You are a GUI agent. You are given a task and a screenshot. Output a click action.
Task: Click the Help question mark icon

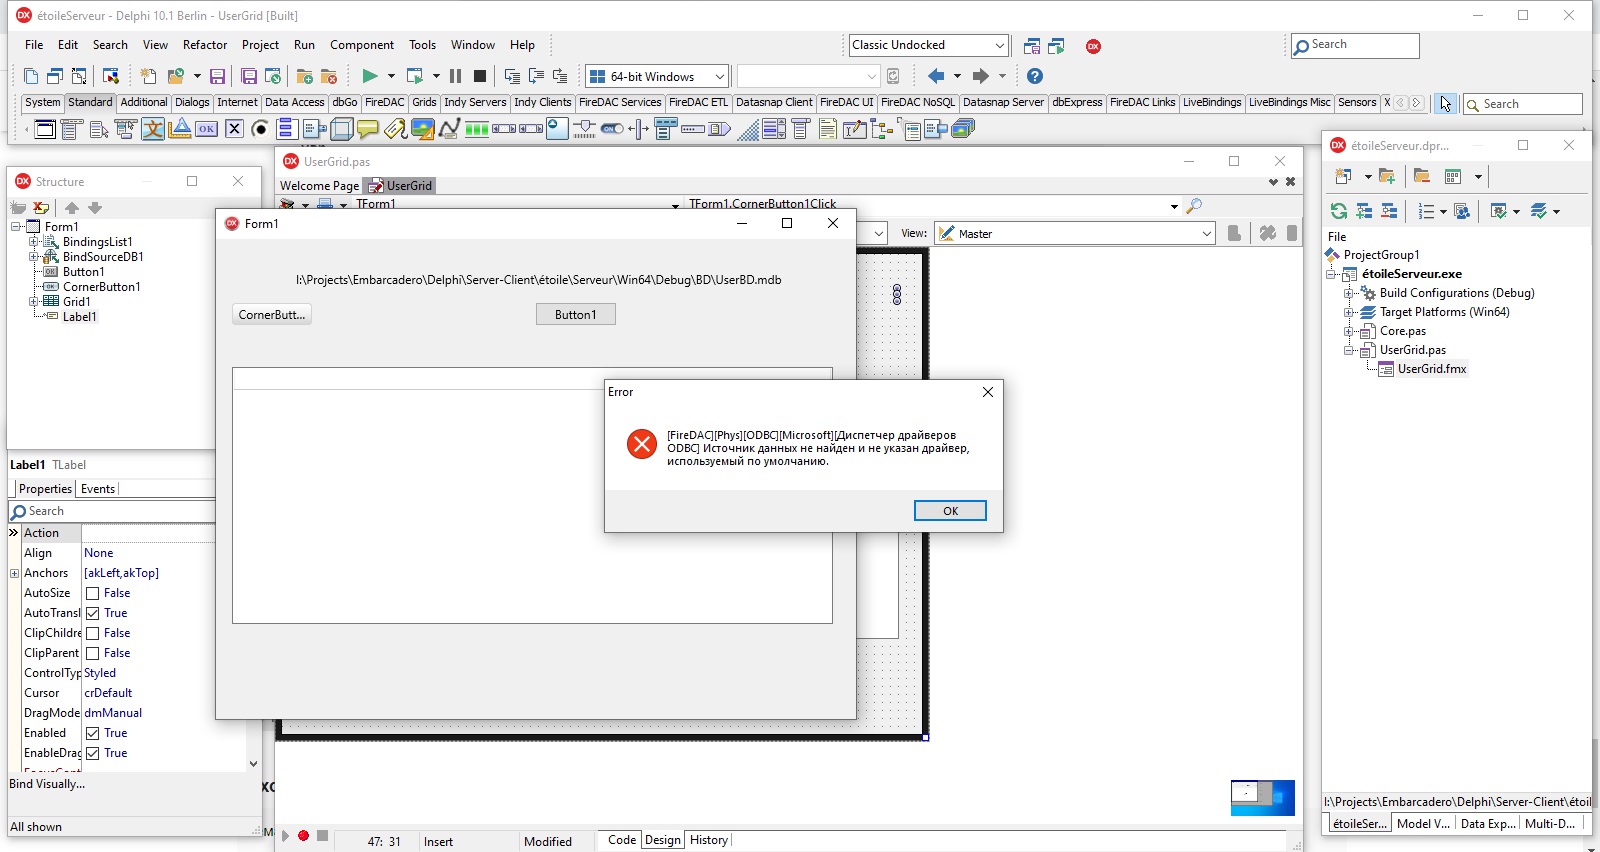[x=1035, y=76]
